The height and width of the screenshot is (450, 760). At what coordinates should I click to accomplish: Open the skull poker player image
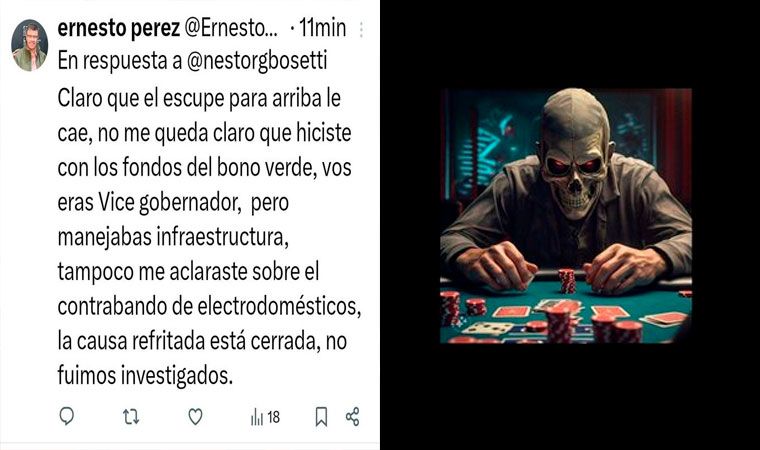[x=566, y=216]
